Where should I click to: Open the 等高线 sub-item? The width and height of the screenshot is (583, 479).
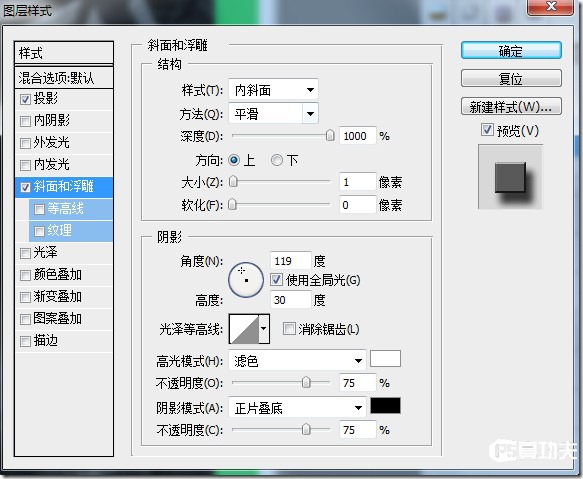(65, 209)
